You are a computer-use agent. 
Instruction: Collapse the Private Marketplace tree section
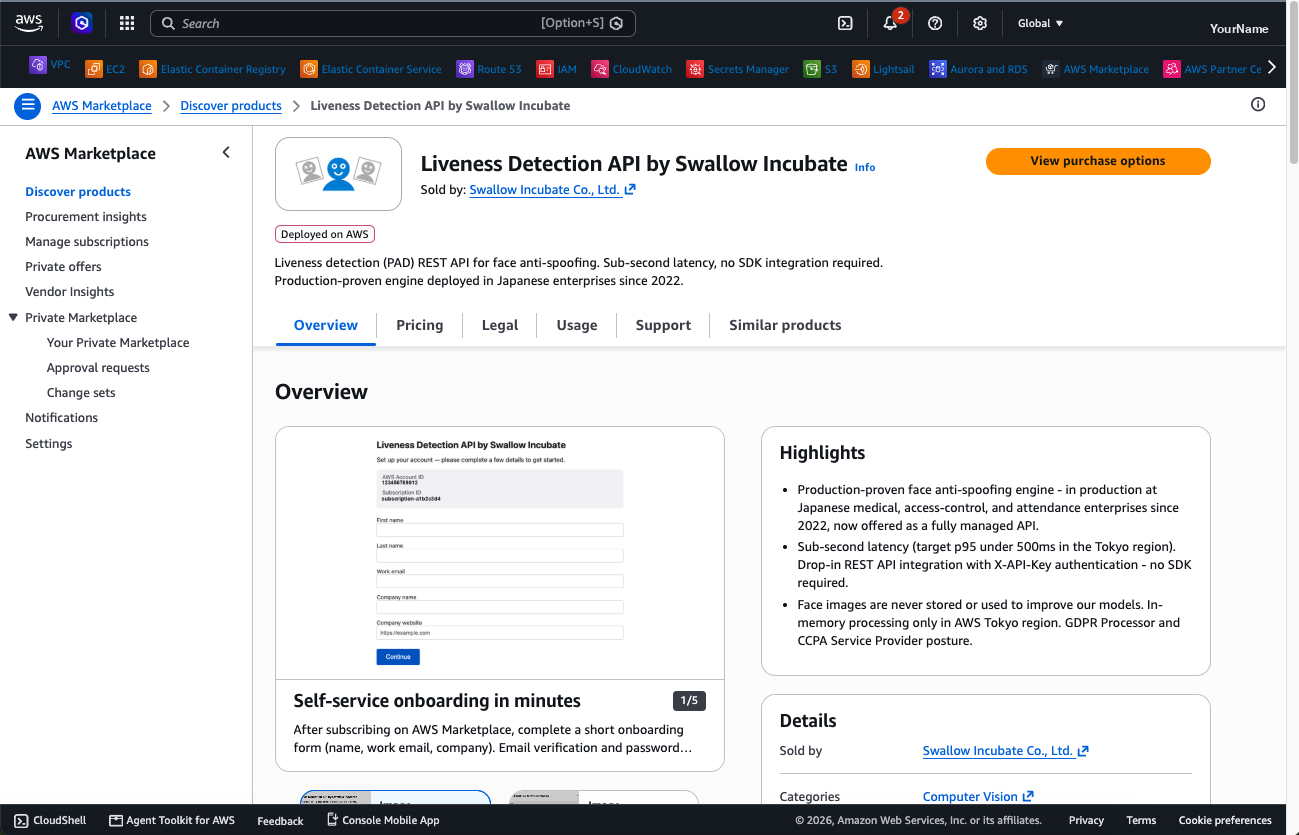[14, 317]
